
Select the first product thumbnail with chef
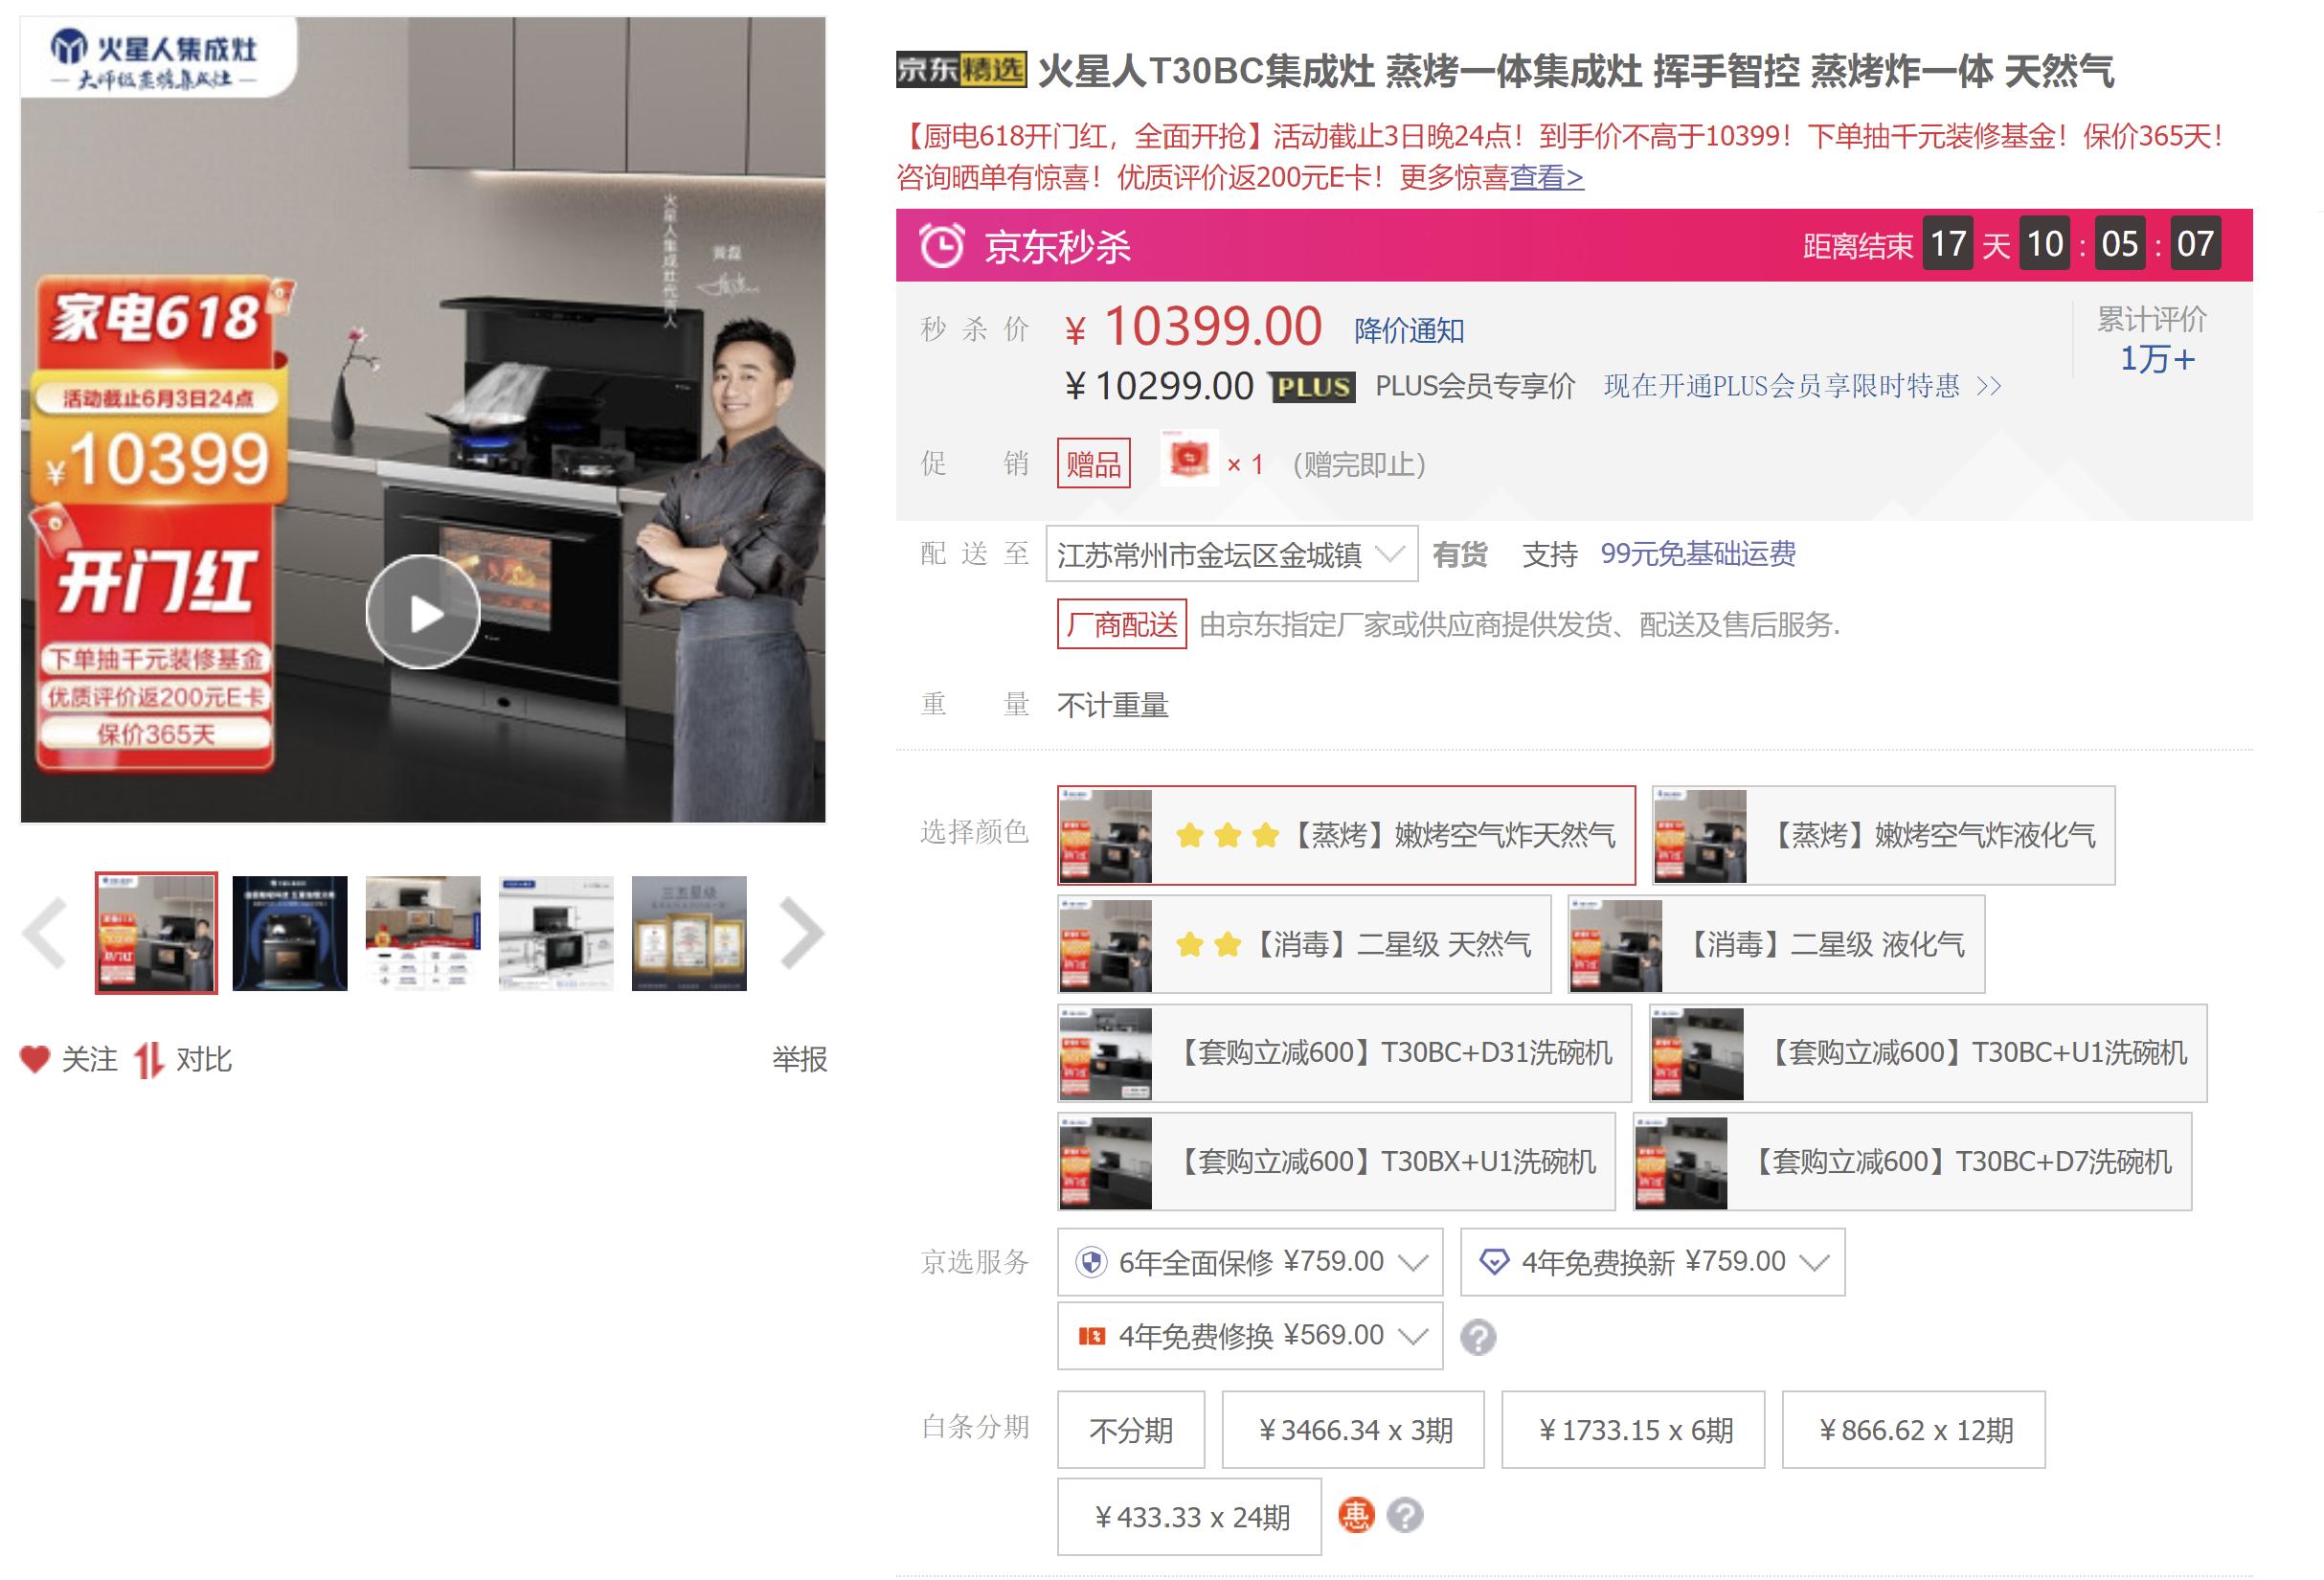pos(156,933)
